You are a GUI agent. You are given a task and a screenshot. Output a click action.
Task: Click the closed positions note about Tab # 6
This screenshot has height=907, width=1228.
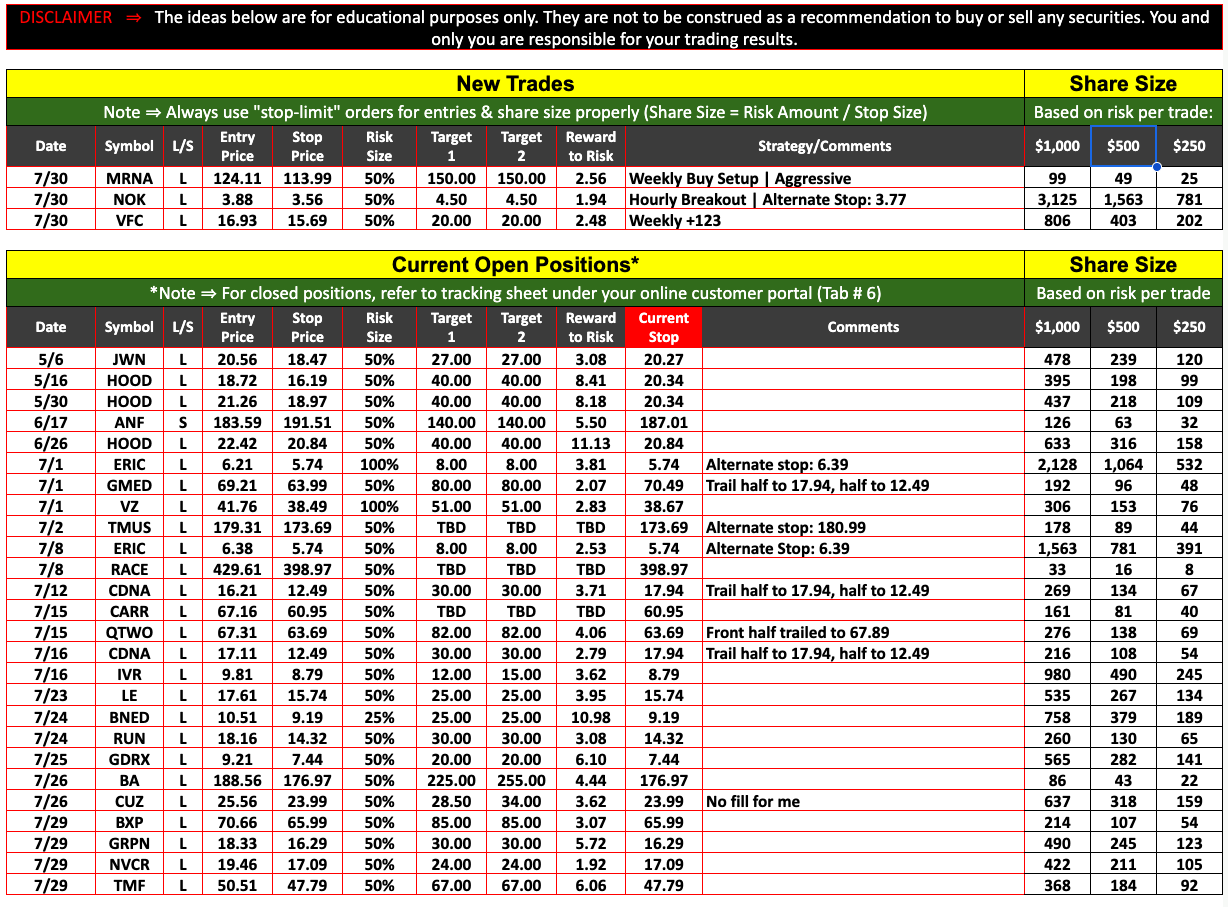515,293
